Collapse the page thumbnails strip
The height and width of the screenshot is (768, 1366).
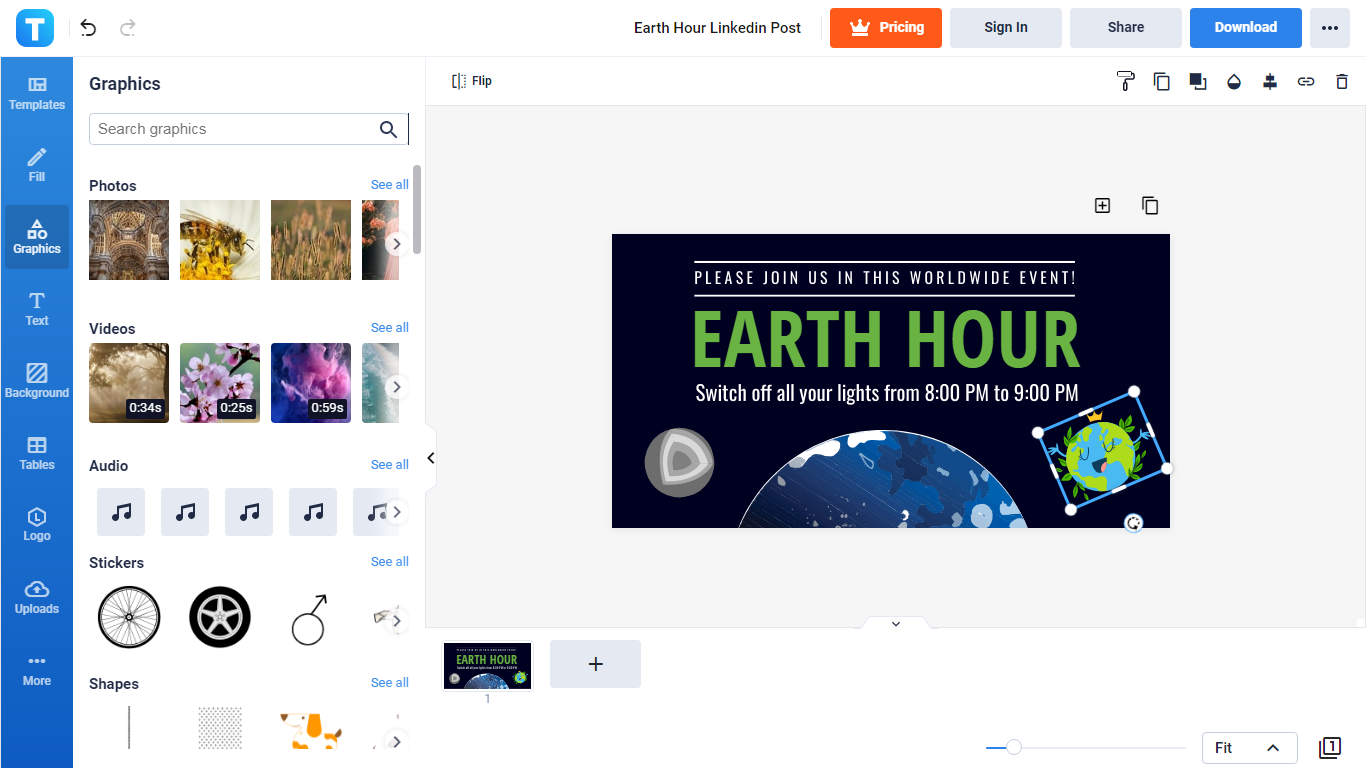(x=895, y=624)
